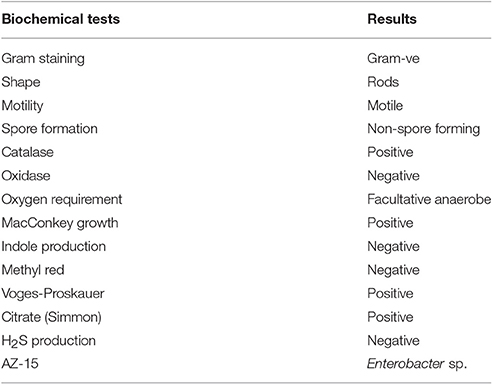The width and height of the screenshot is (492, 384).
Task: Click 'Facultative anaerobe' result text
Action: point(429,199)
